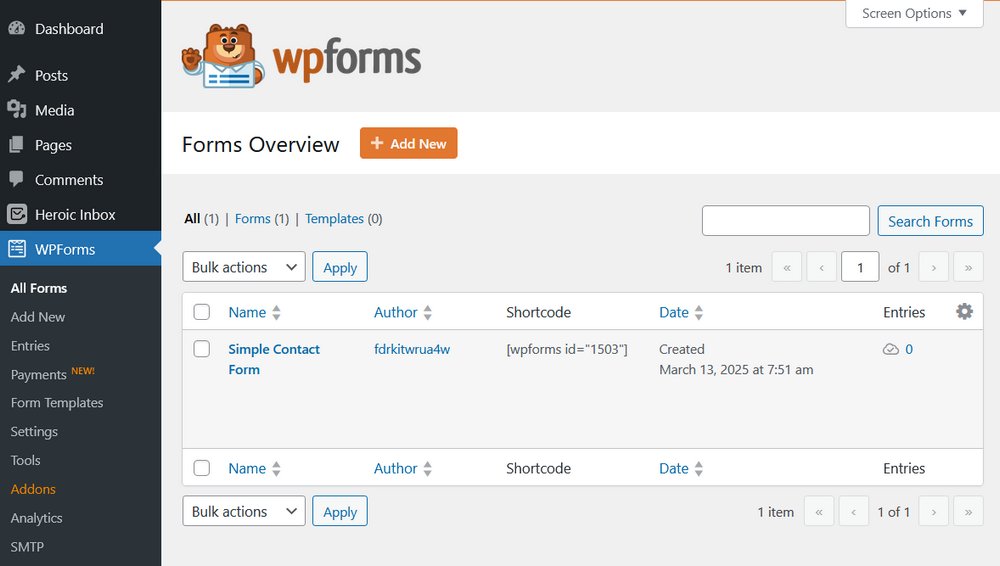
Task: Click top previous page arrow button
Action: [x=821, y=267]
